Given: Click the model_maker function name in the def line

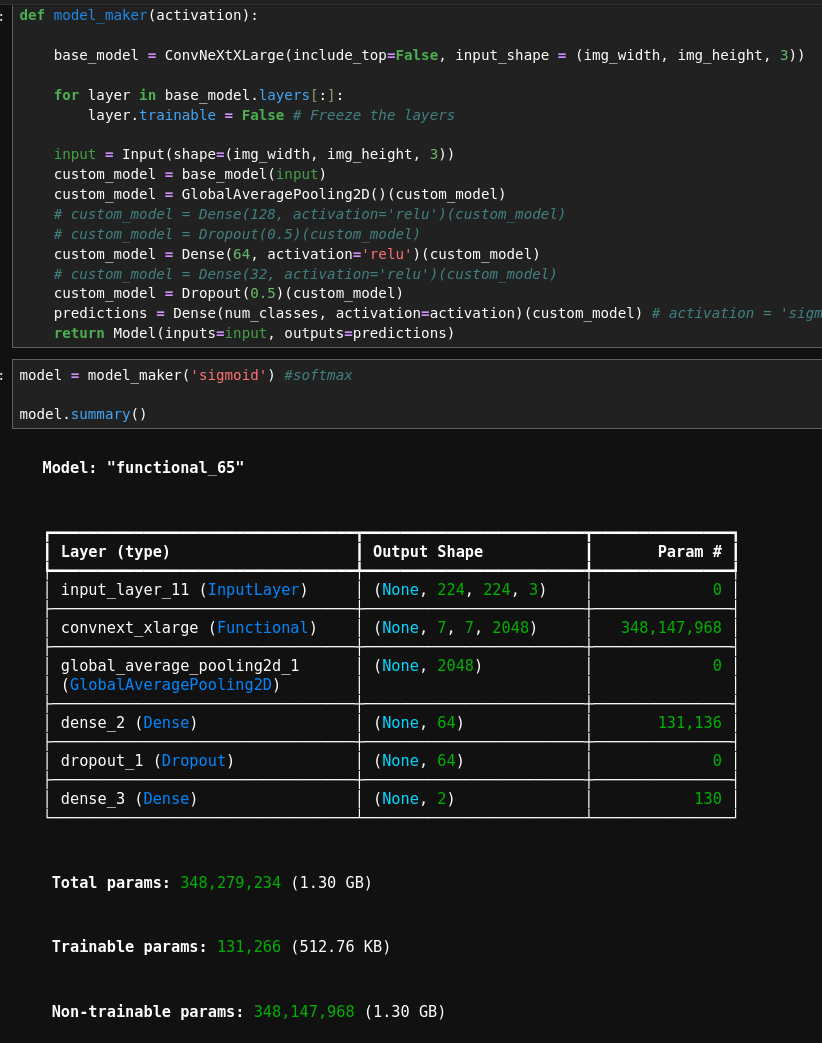Looking at the screenshot, I should pos(100,15).
